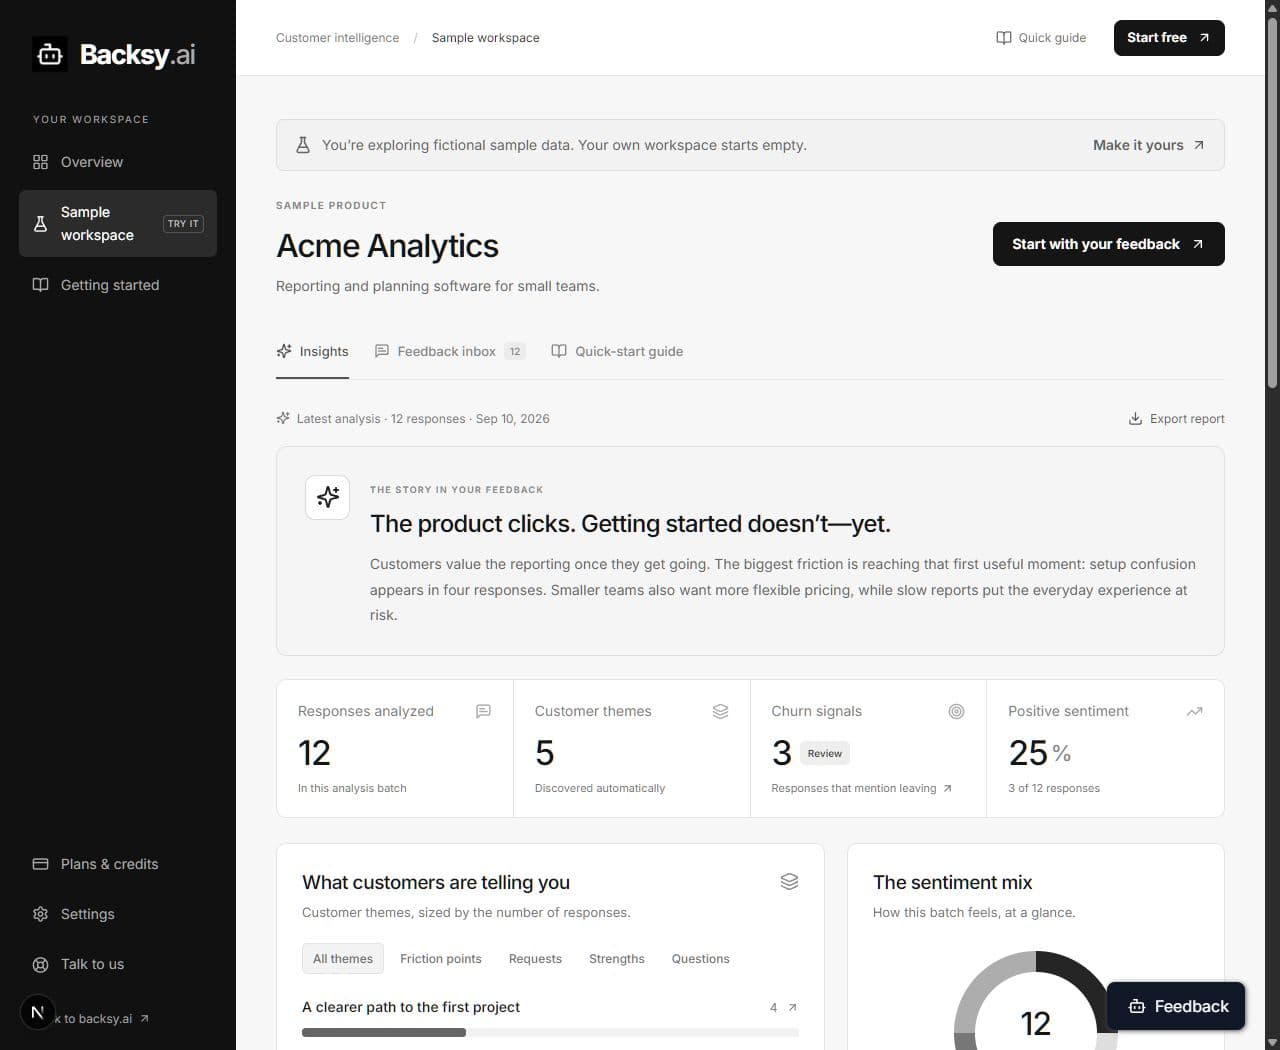Click the book icon beside Getting started
This screenshot has width=1280, height=1050.
point(40,285)
